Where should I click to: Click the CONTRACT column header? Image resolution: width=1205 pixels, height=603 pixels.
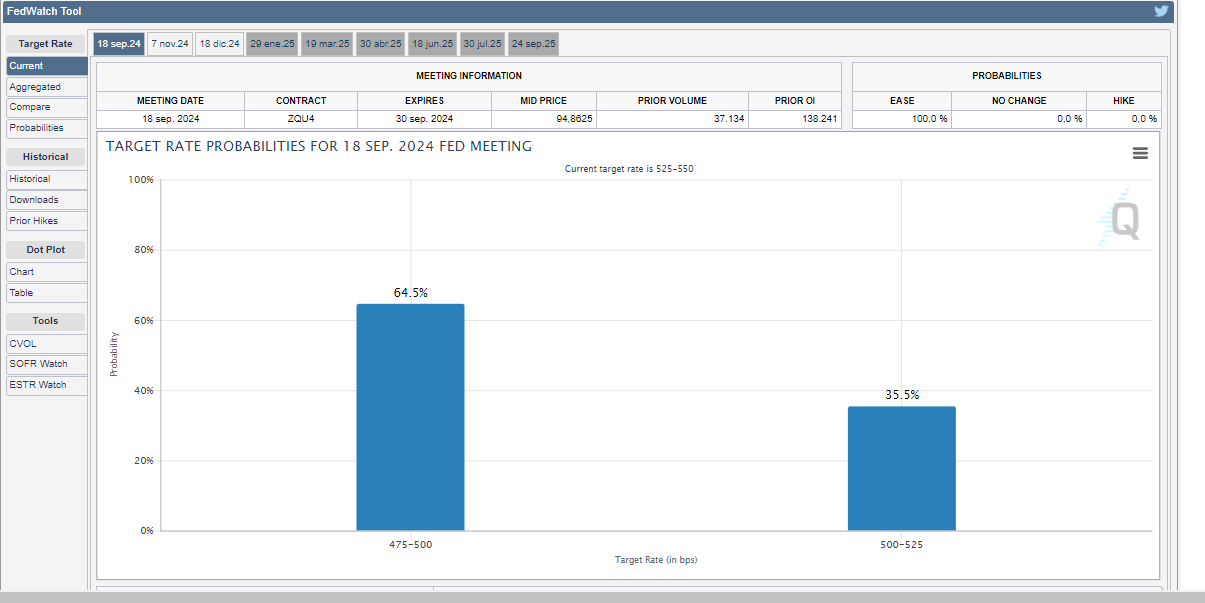301,101
